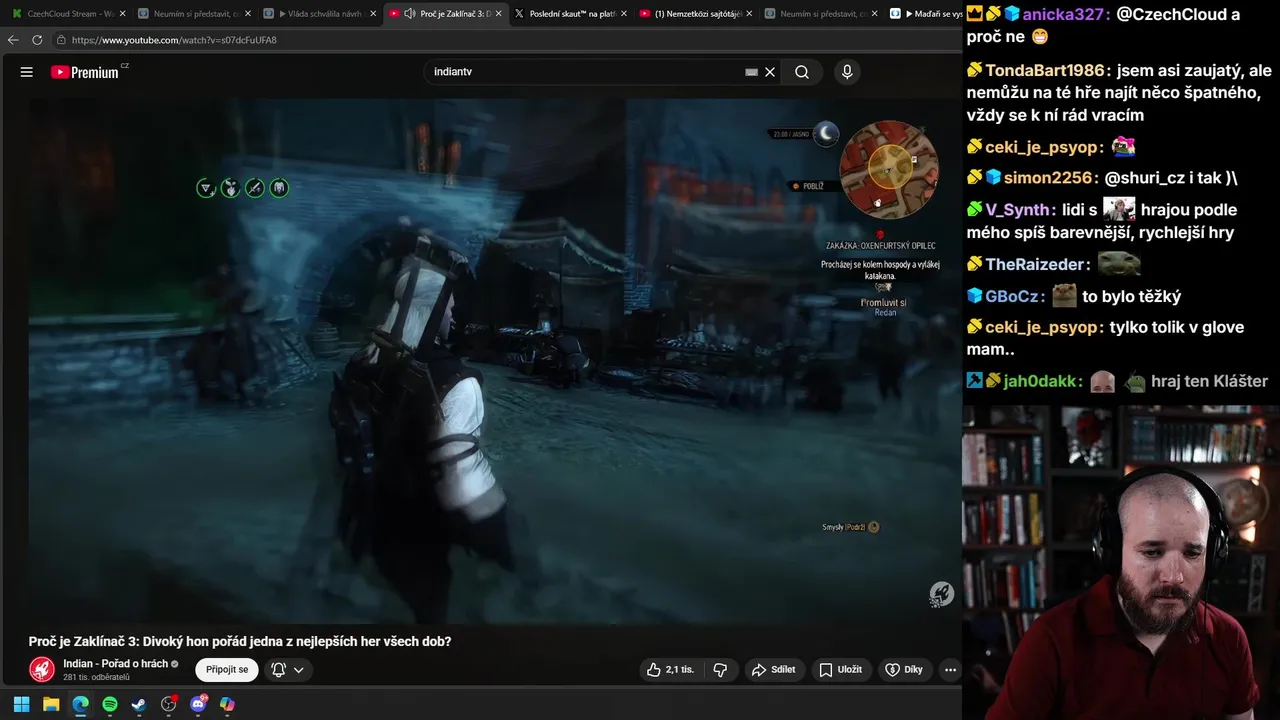
Task: Close the CzechCloud Stream tab
Action: pos(122,14)
